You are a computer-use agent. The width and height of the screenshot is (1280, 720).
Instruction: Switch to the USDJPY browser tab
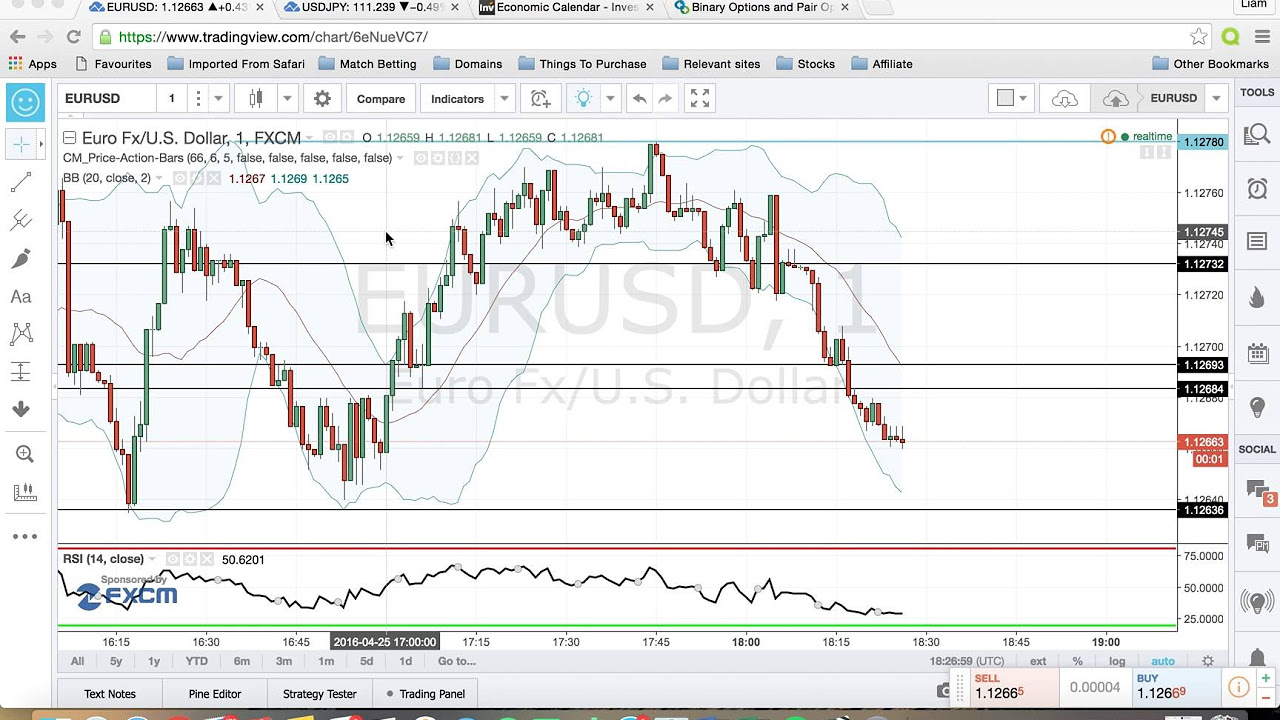tap(370, 8)
